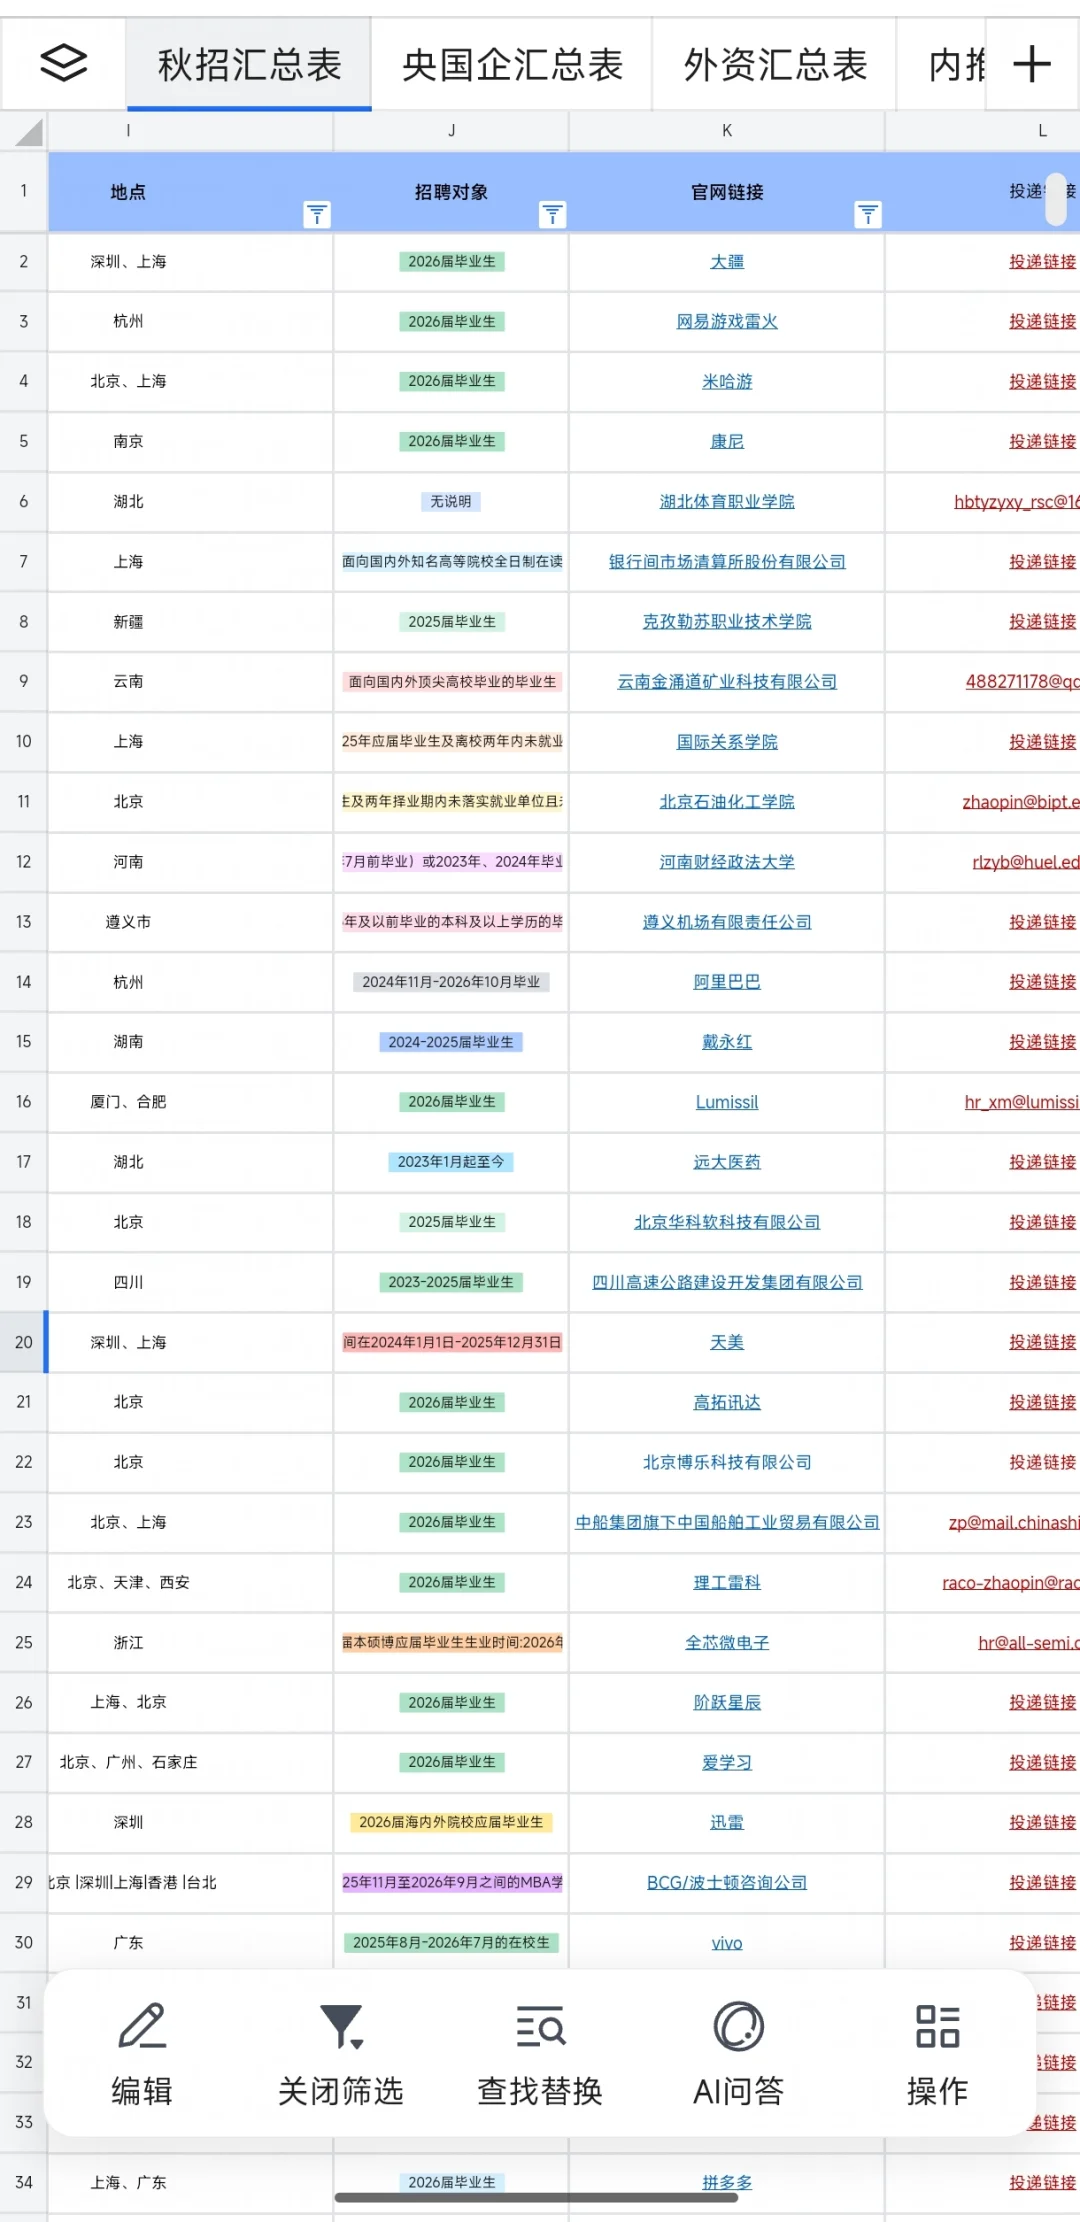Open filter for 招聘对象 column
This screenshot has height=2222, width=1080.
click(553, 214)
